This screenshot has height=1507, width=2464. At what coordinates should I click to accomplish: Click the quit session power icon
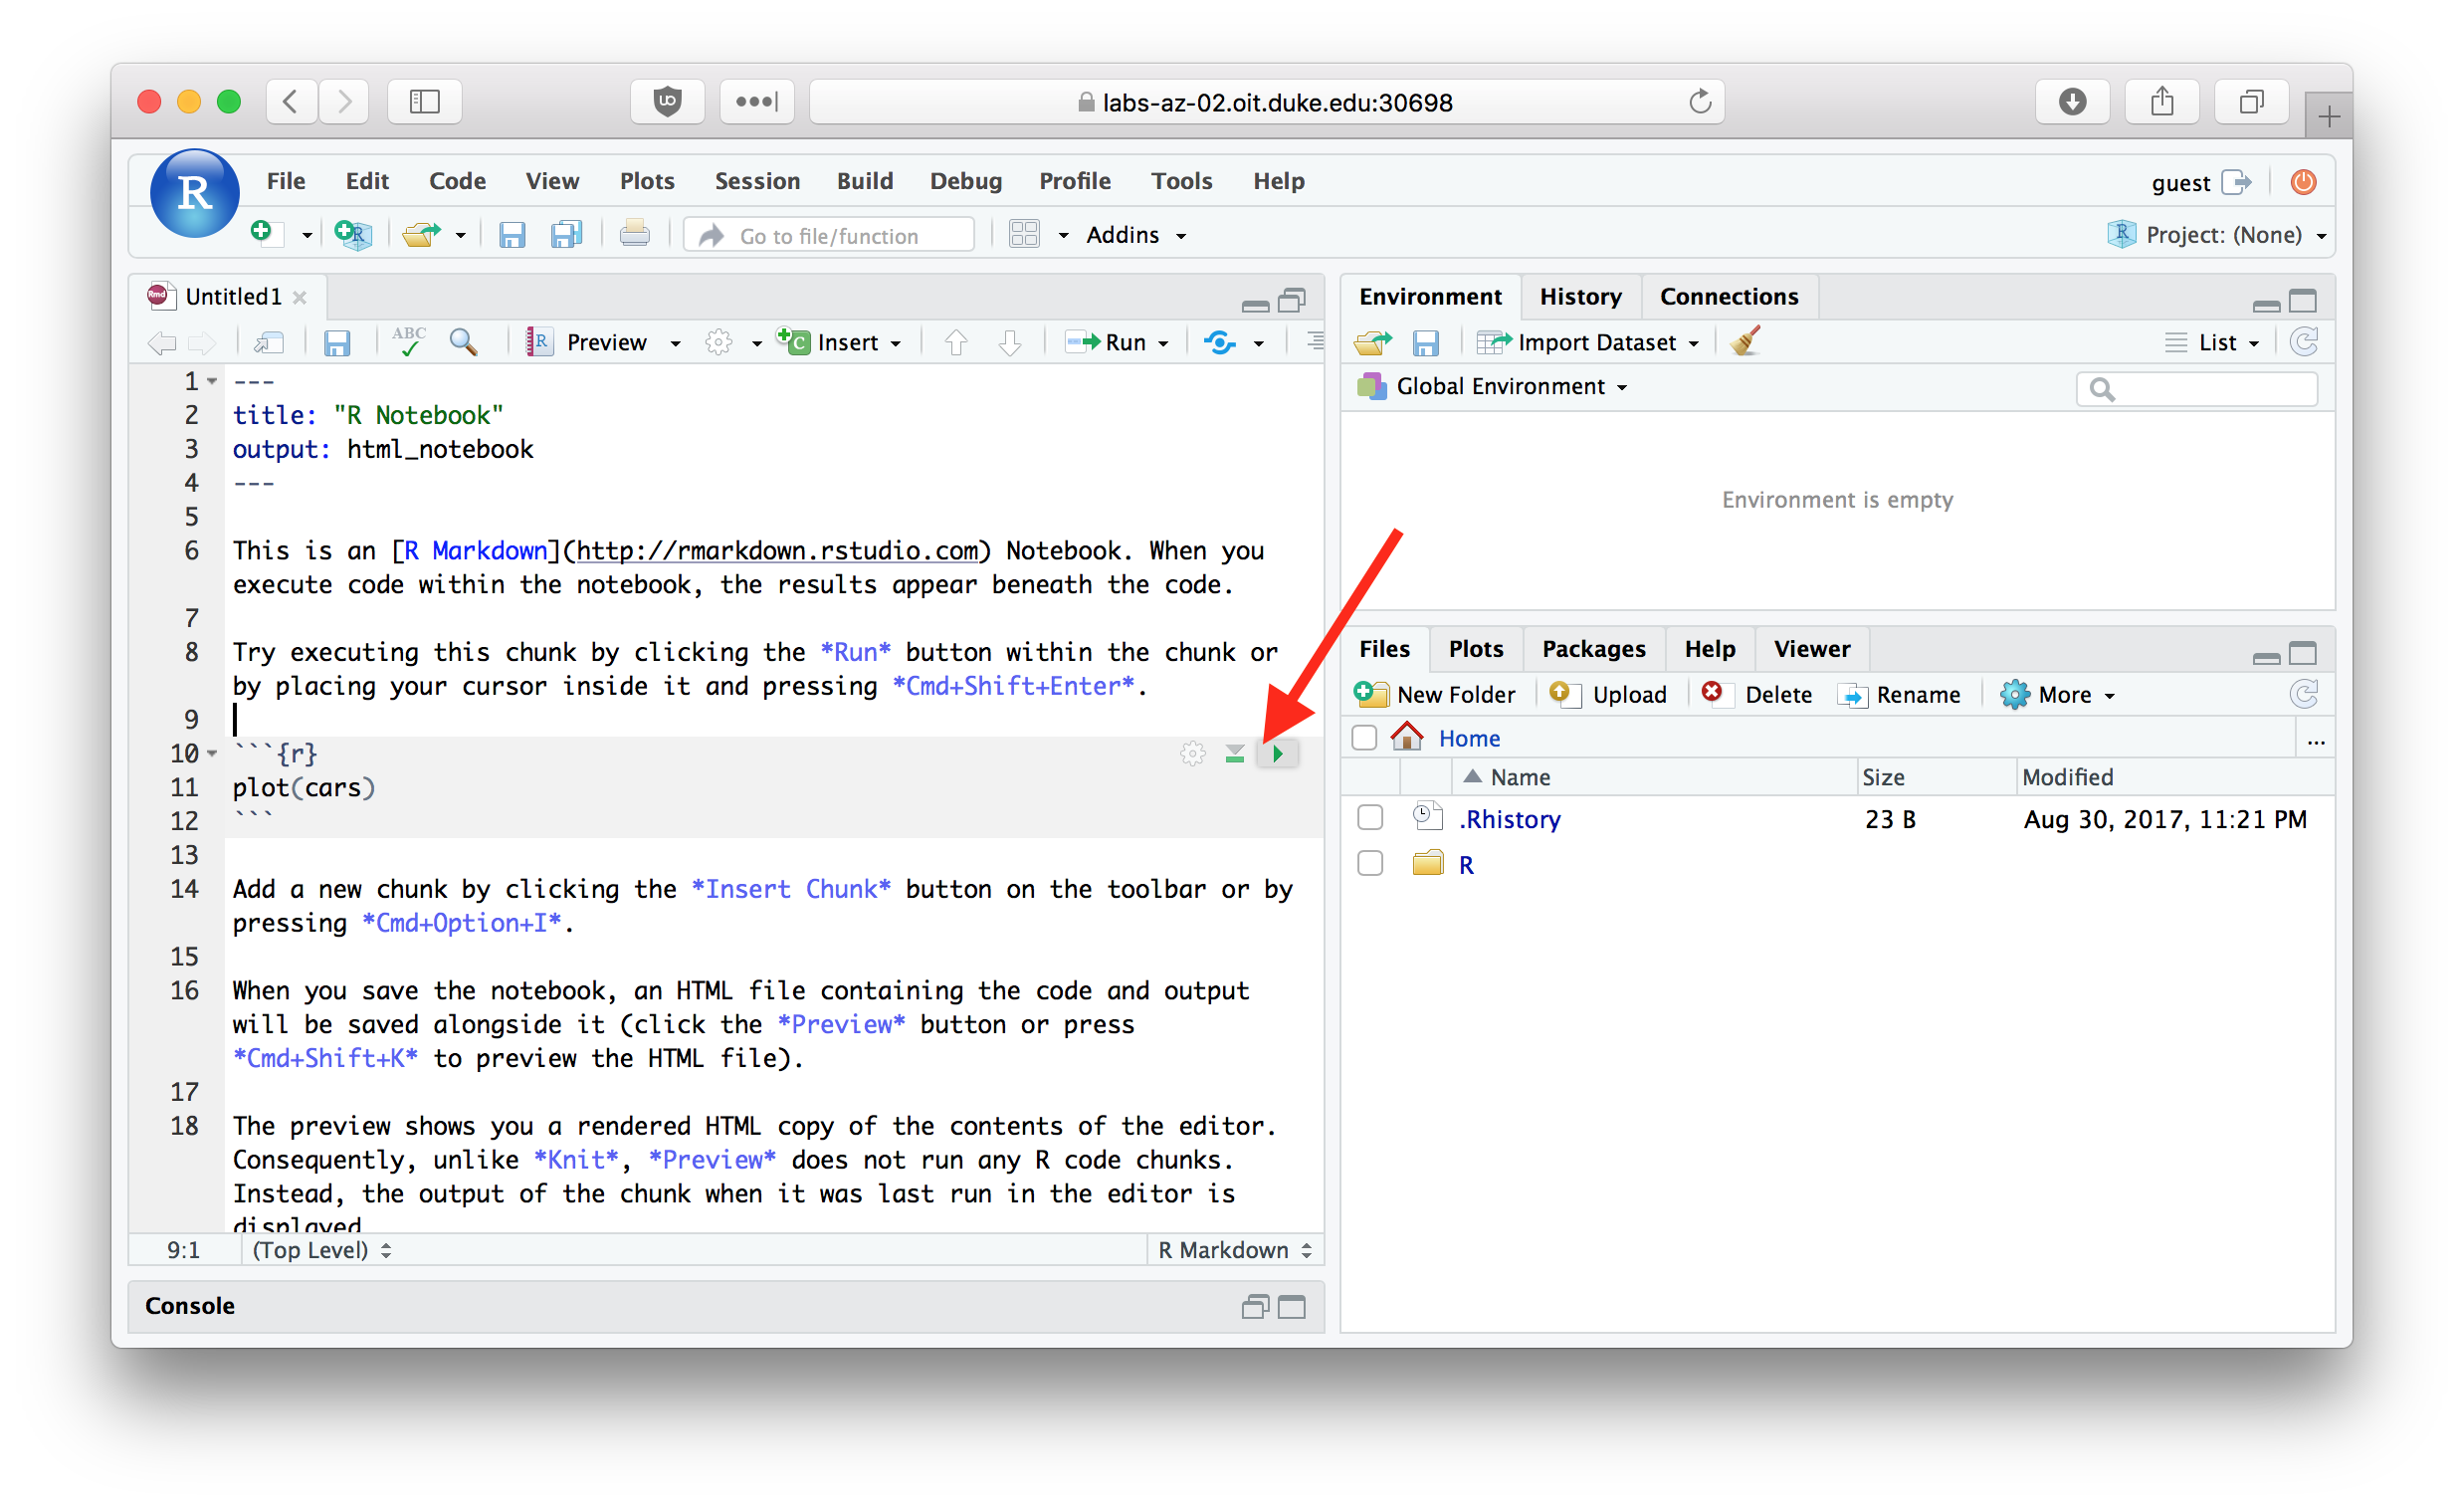(x=2303, y=182)
